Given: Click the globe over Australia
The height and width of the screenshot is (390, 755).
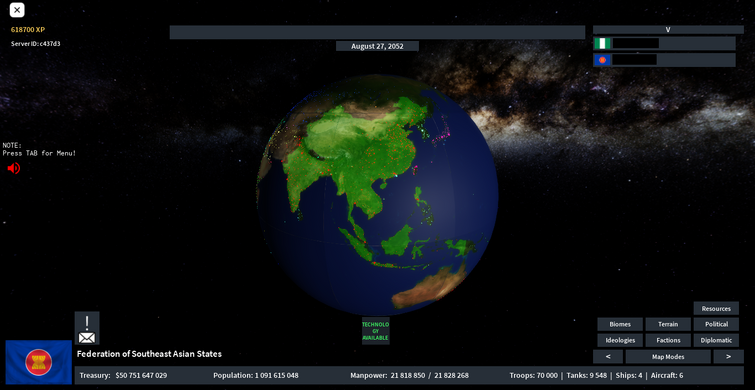Looking at the screenshot, I should coord(431,286).
